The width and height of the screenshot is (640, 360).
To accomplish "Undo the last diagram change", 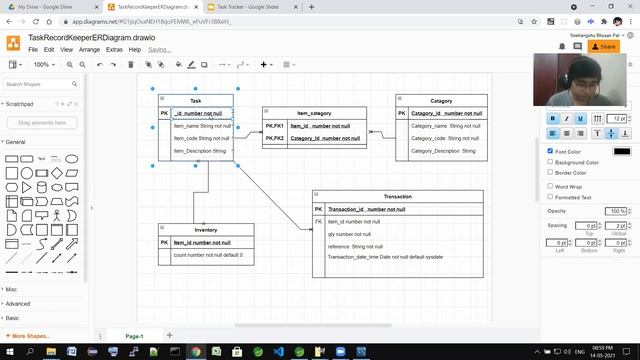I will 100,64.
